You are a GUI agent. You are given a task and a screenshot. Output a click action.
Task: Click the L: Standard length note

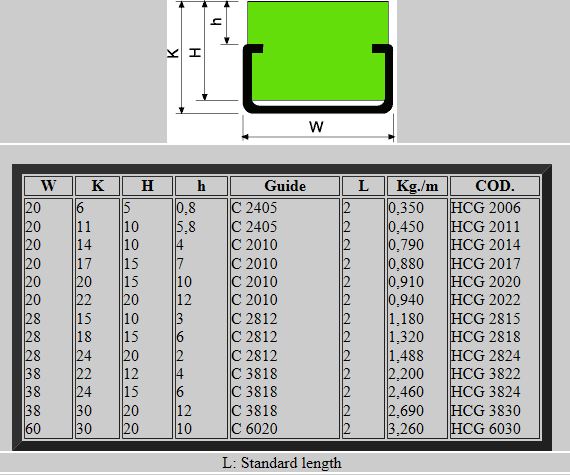(x=282, y=463)
